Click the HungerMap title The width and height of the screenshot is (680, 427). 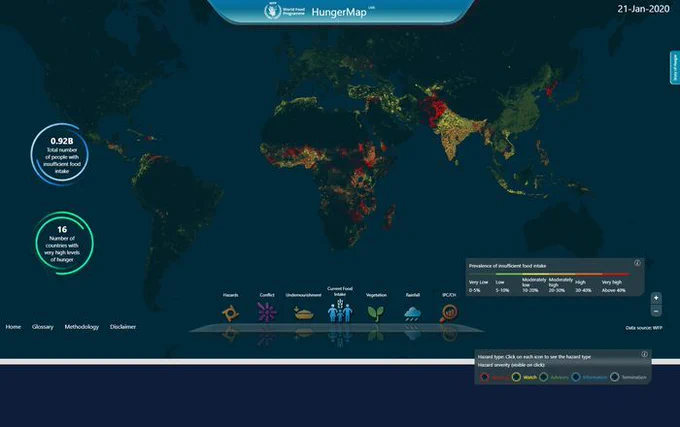(339, 12)
